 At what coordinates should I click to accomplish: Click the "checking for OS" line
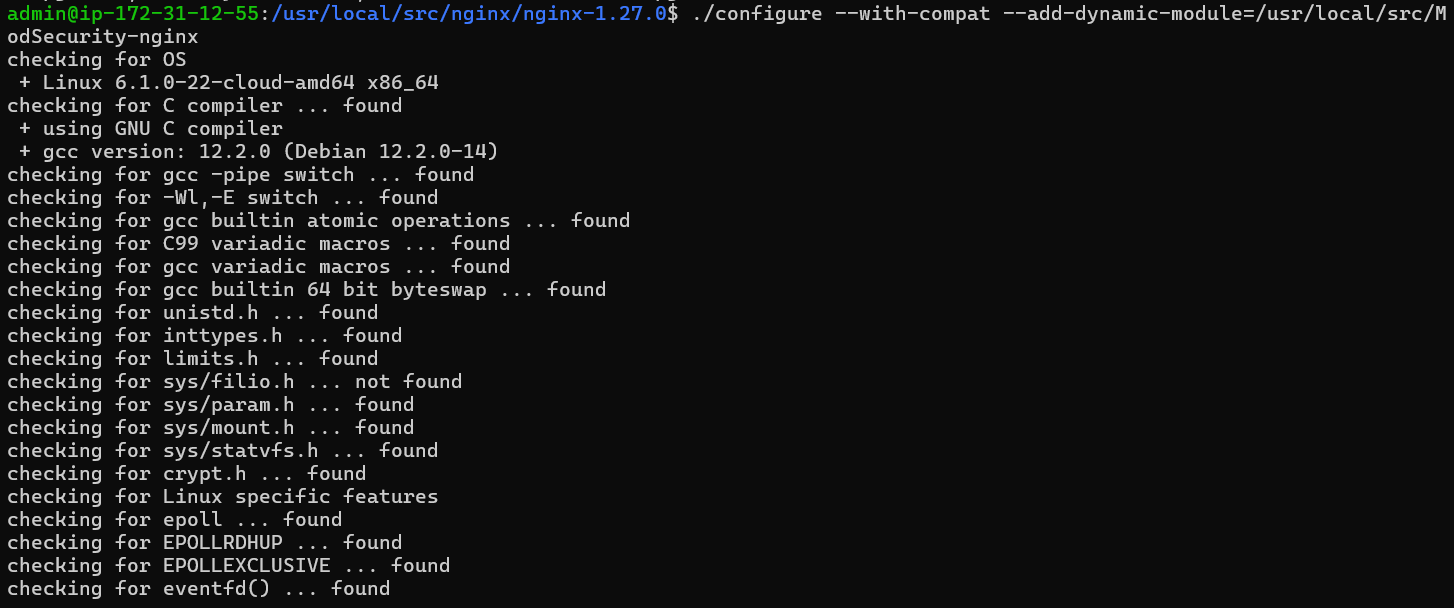pyautogui.click(x=96, y=60)
